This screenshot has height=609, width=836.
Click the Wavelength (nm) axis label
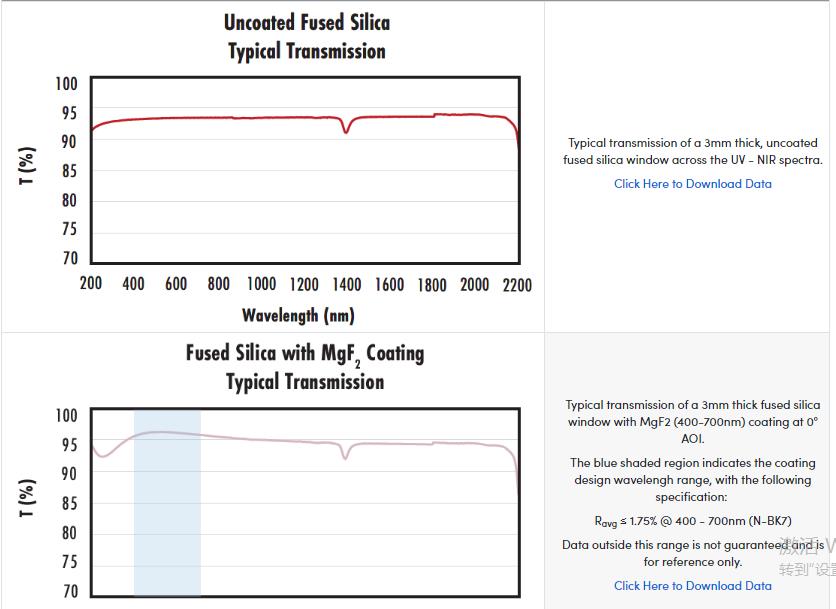point(298,316)
